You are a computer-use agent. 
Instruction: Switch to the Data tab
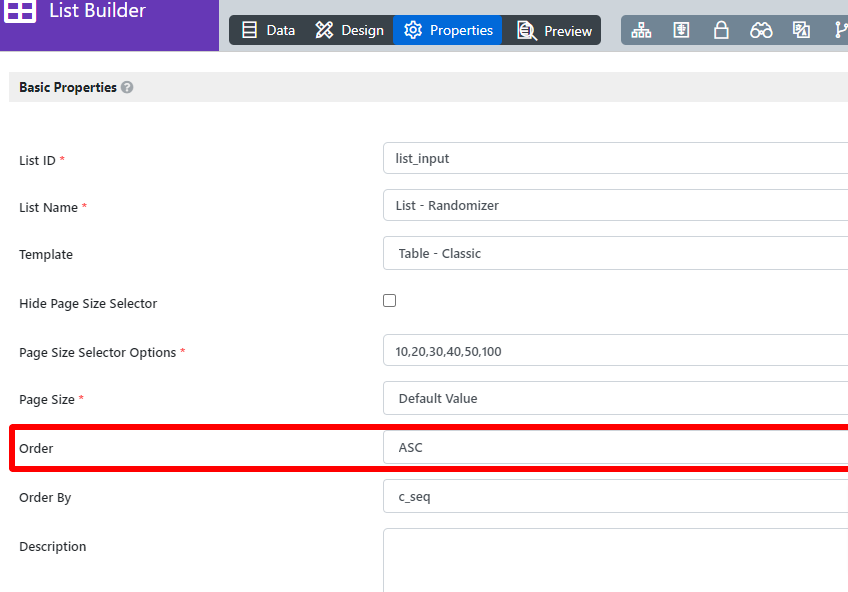(269, 30)
